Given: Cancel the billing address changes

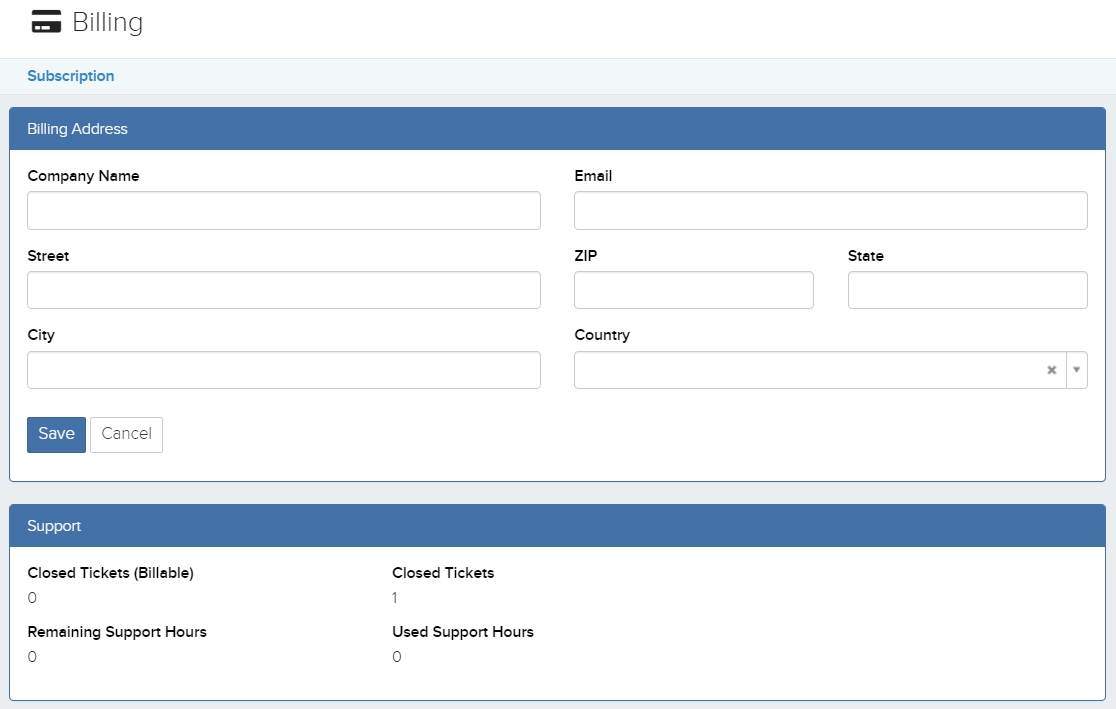Looking at the screenshot, I should tap(126, 434).
